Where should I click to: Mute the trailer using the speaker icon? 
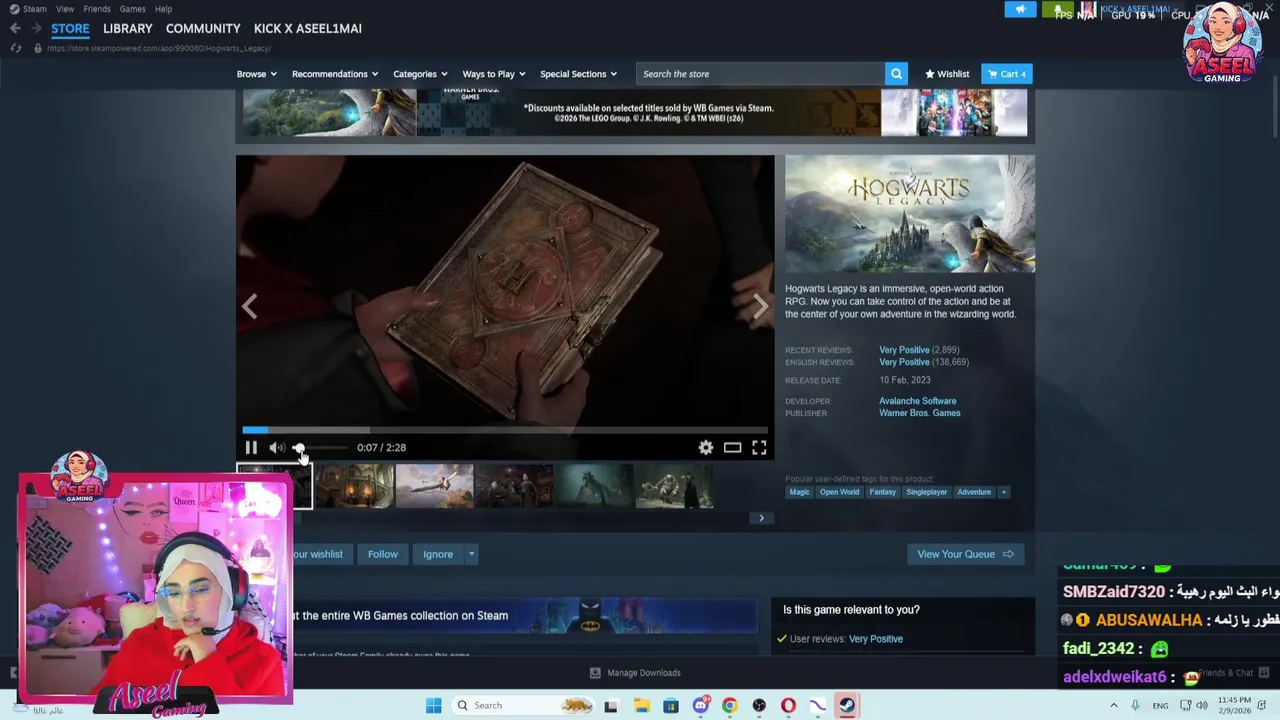click(277, 448)
